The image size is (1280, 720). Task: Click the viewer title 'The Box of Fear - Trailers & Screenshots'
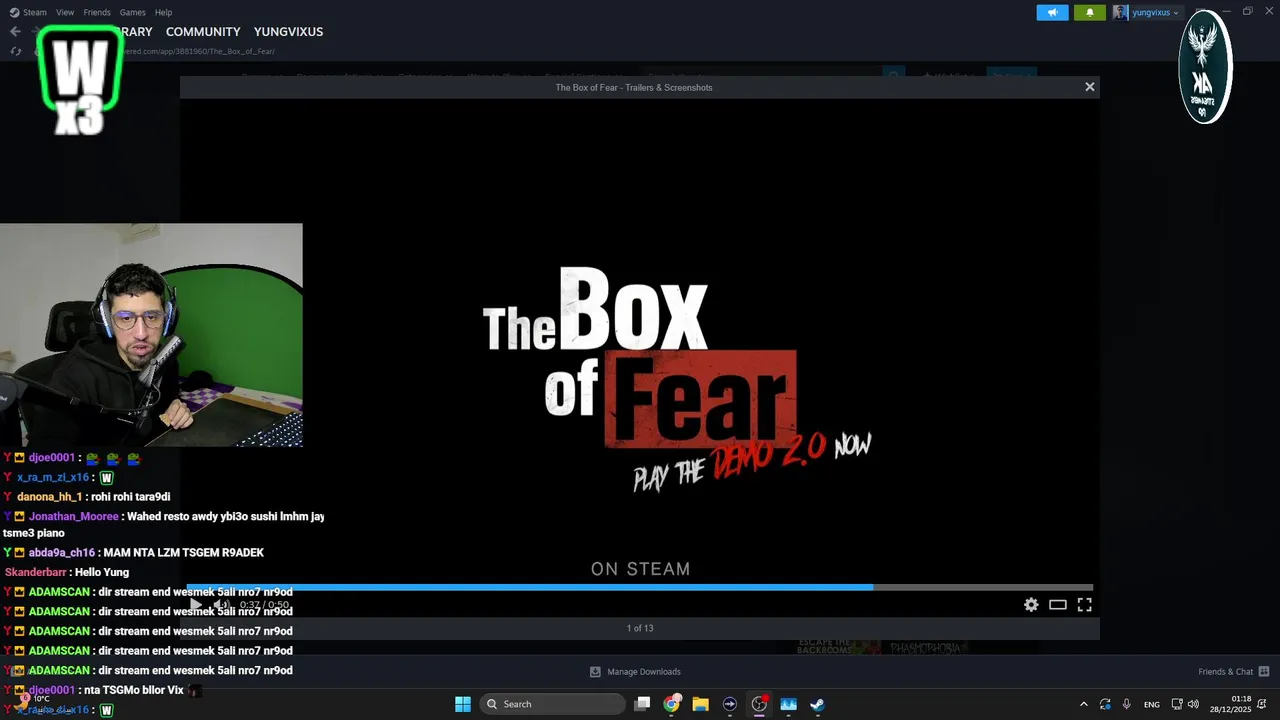click(634, 87)
